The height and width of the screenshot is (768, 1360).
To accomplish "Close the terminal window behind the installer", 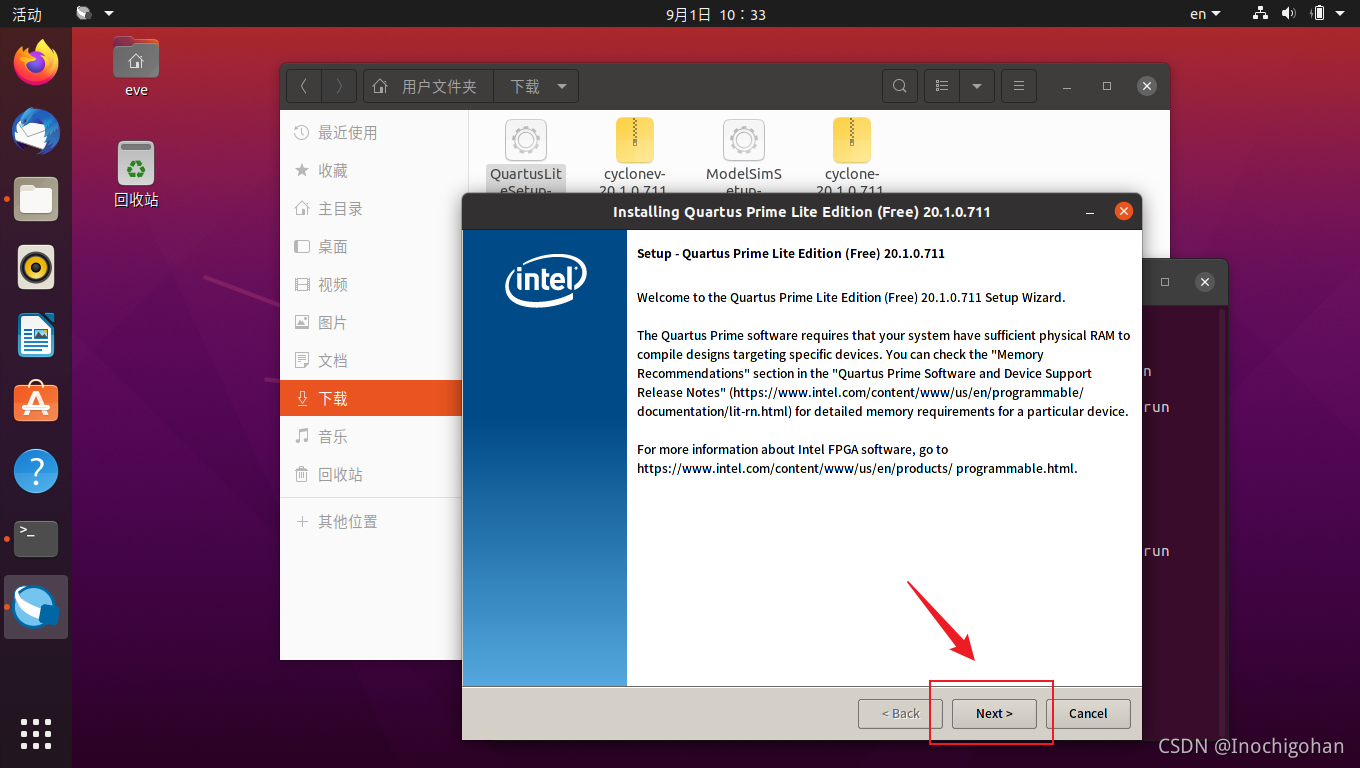I will tap(1205, 282).
